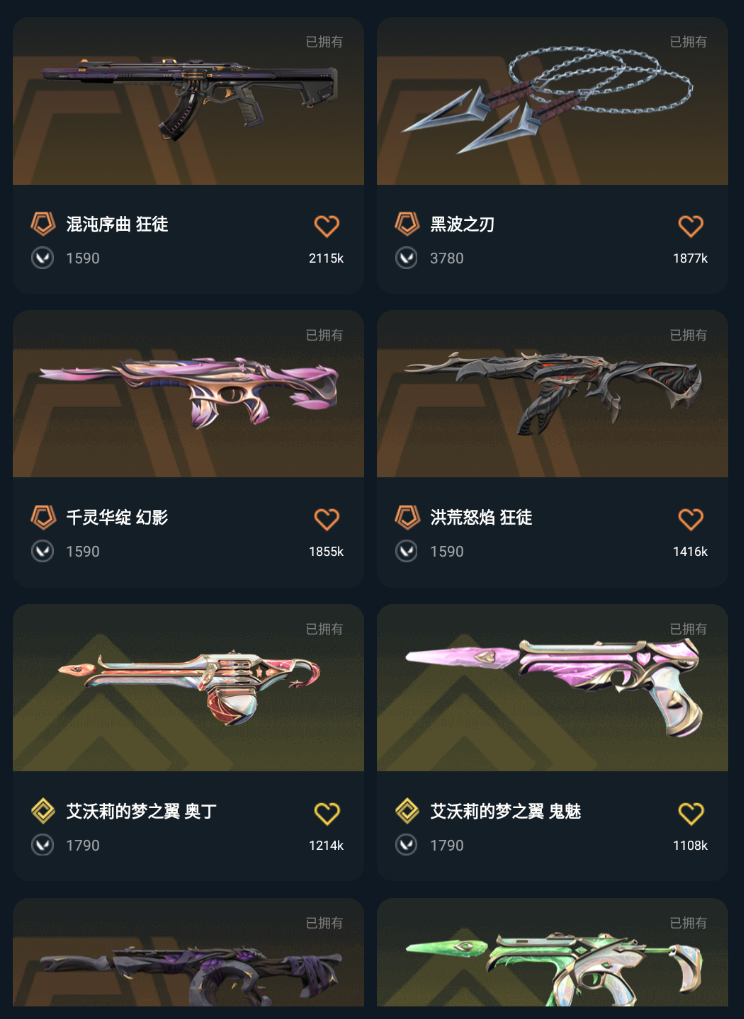744x1019 pixels.
Task: View the dark 洪荒怒焰 狂徒 weapon image
Action: click(x=552, y=394)
